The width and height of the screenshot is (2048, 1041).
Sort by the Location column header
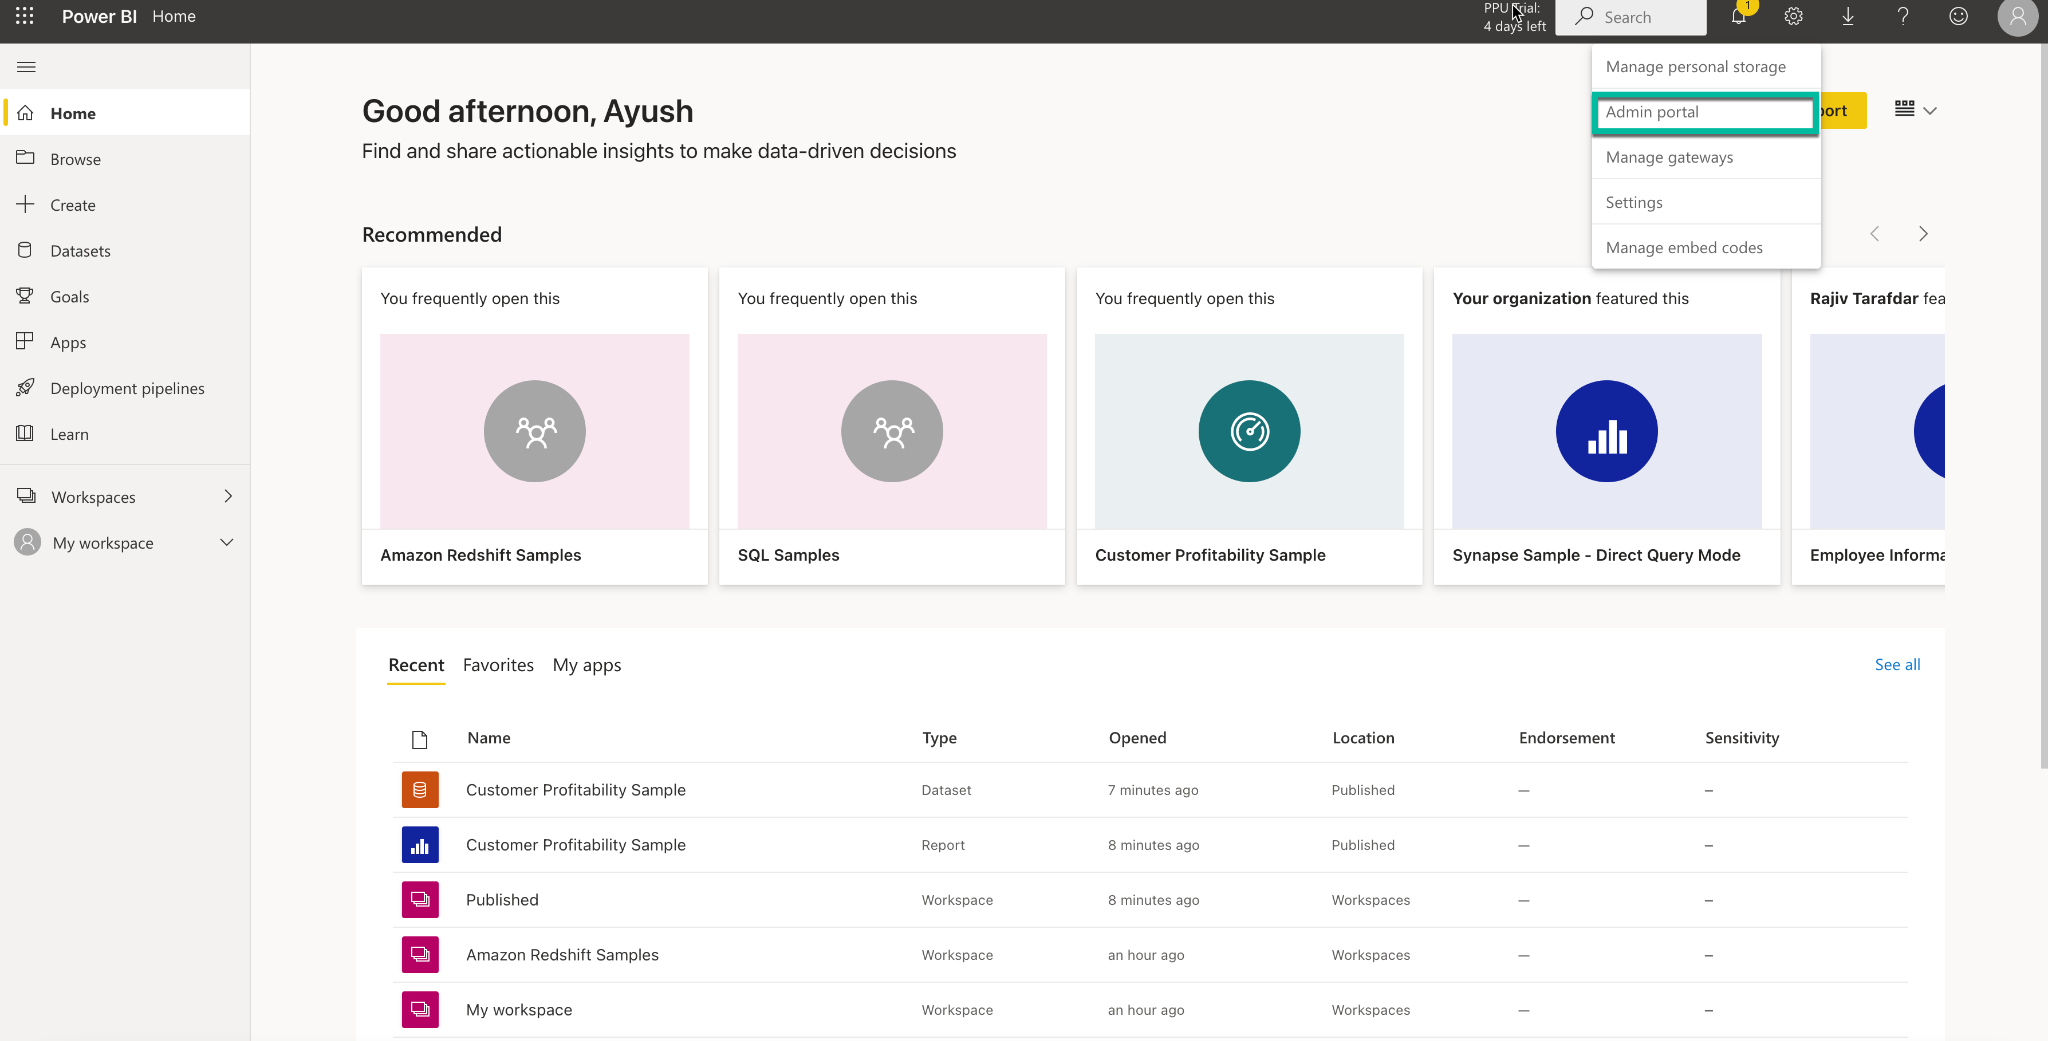click(1363, 738)
